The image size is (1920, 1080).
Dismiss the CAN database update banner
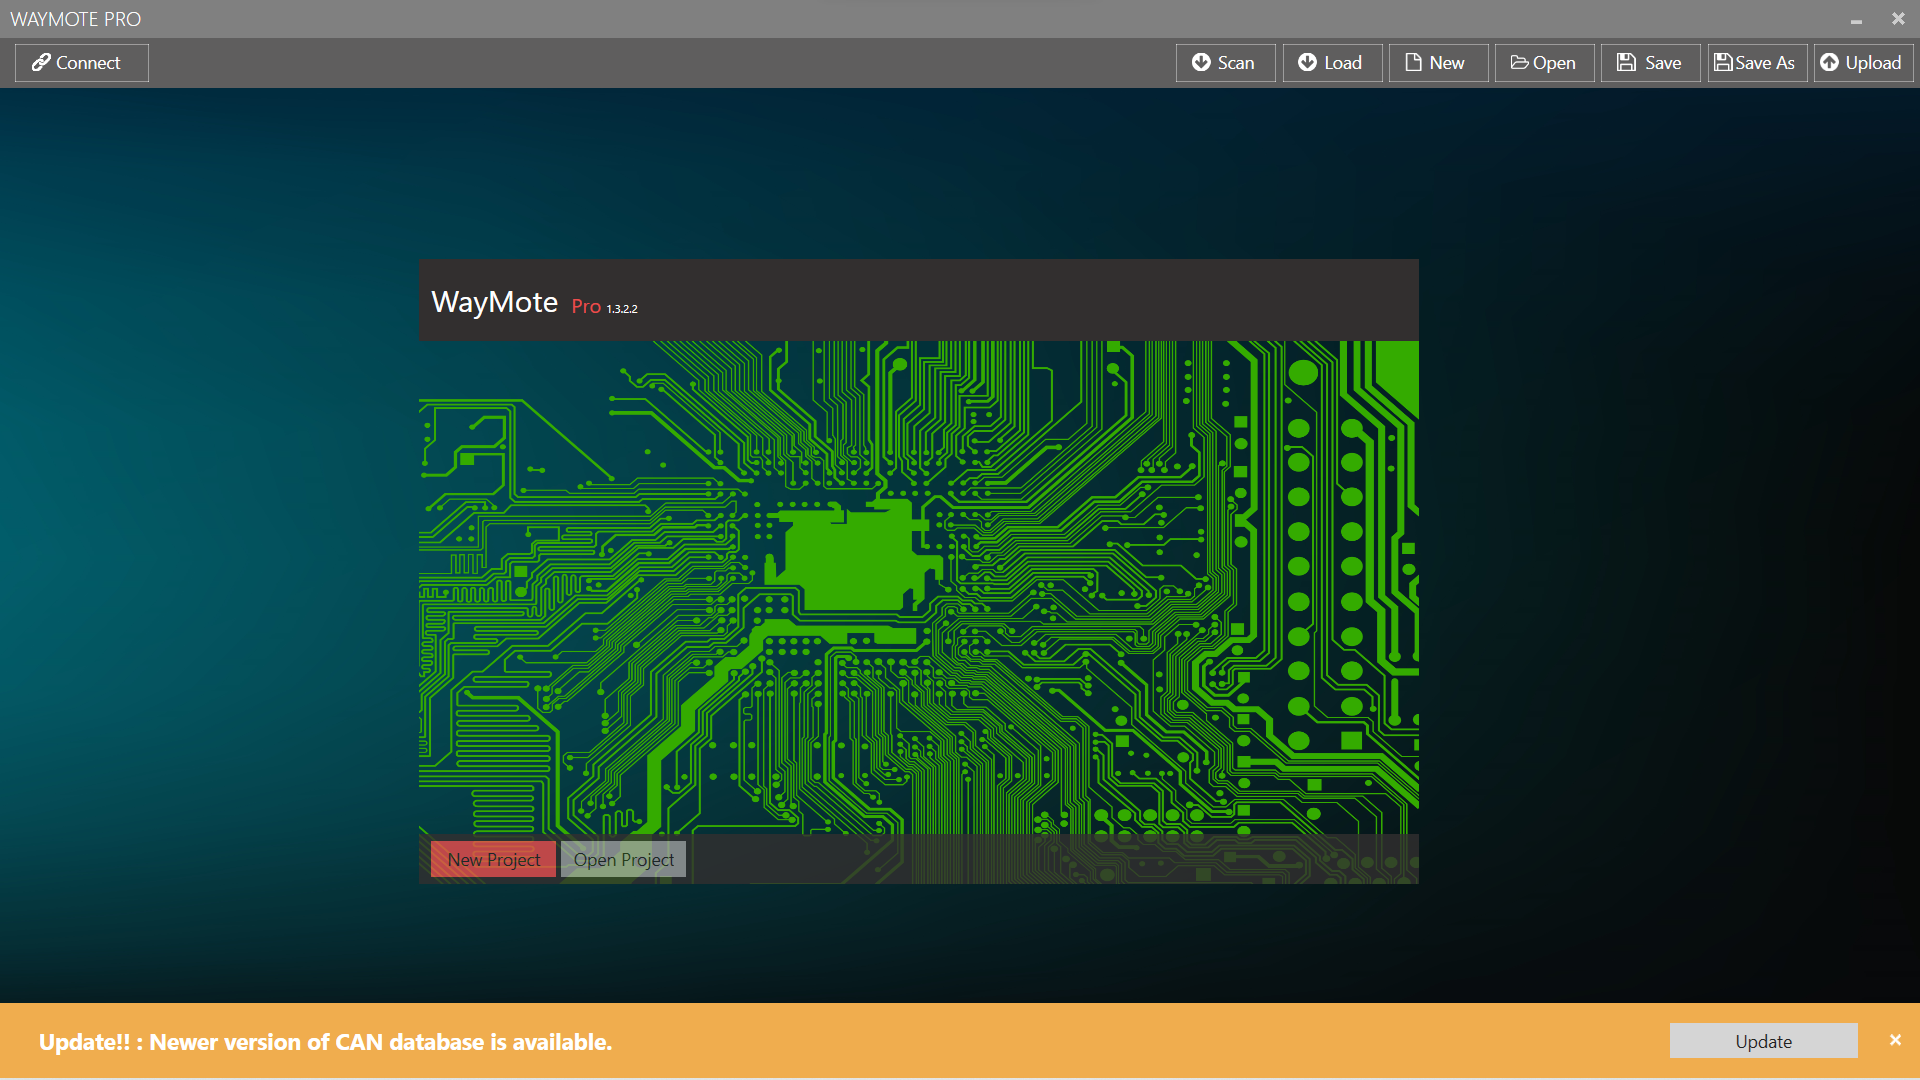[1895, 1040]
